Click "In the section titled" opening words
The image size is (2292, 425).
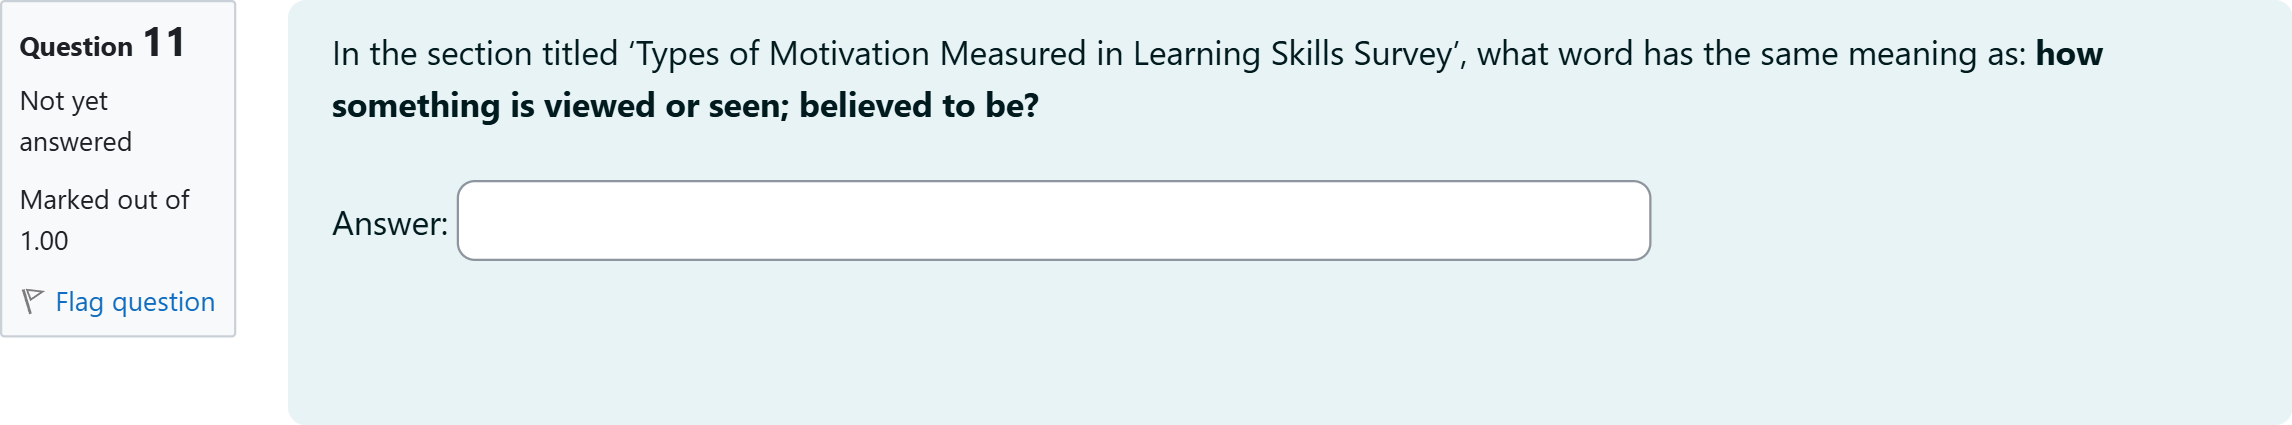point(475,54)
